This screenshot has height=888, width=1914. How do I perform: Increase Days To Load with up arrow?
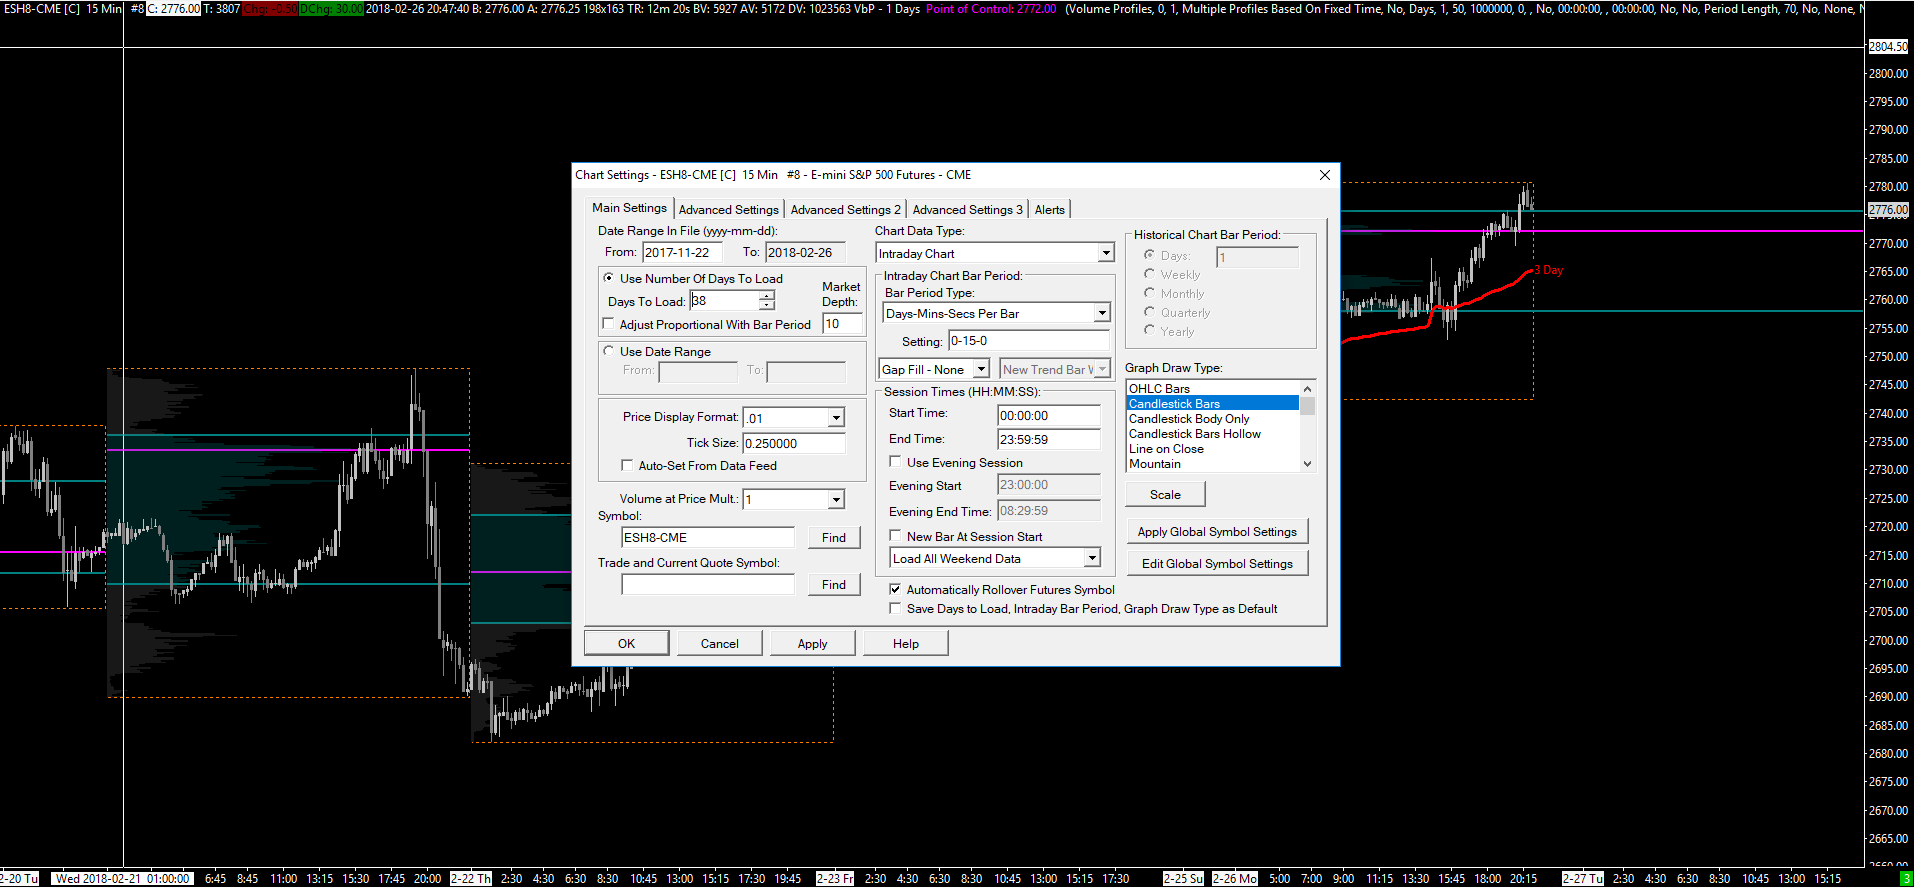(x=766, y=296)
